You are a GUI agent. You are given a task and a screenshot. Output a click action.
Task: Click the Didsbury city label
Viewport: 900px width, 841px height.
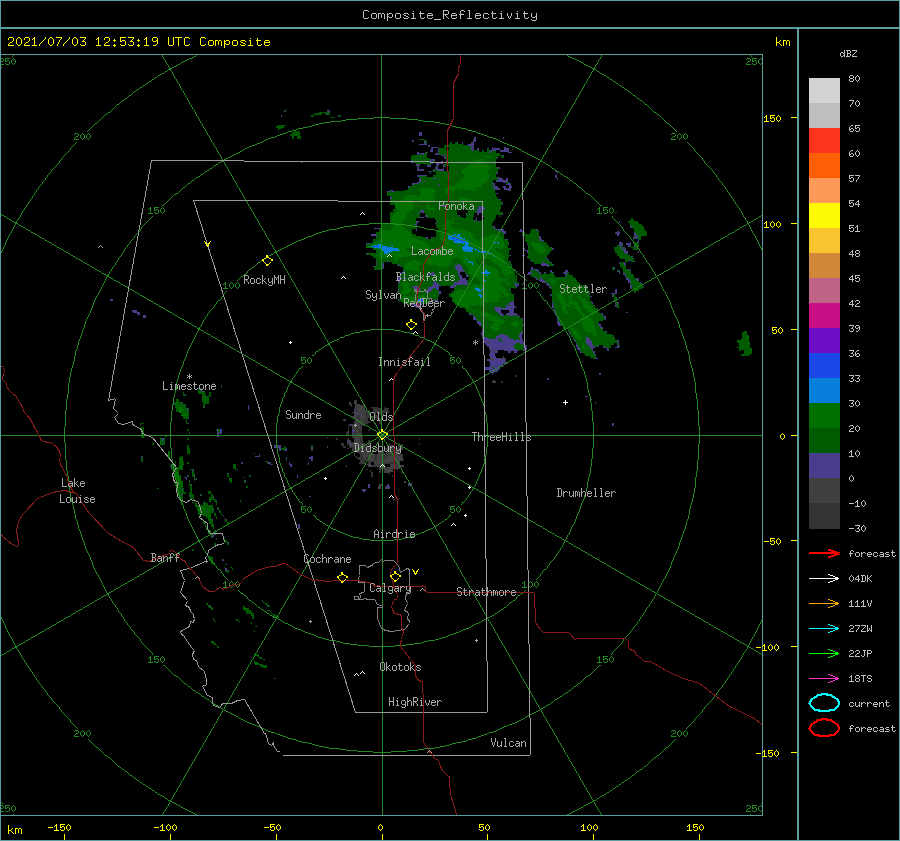coord(378,448)
